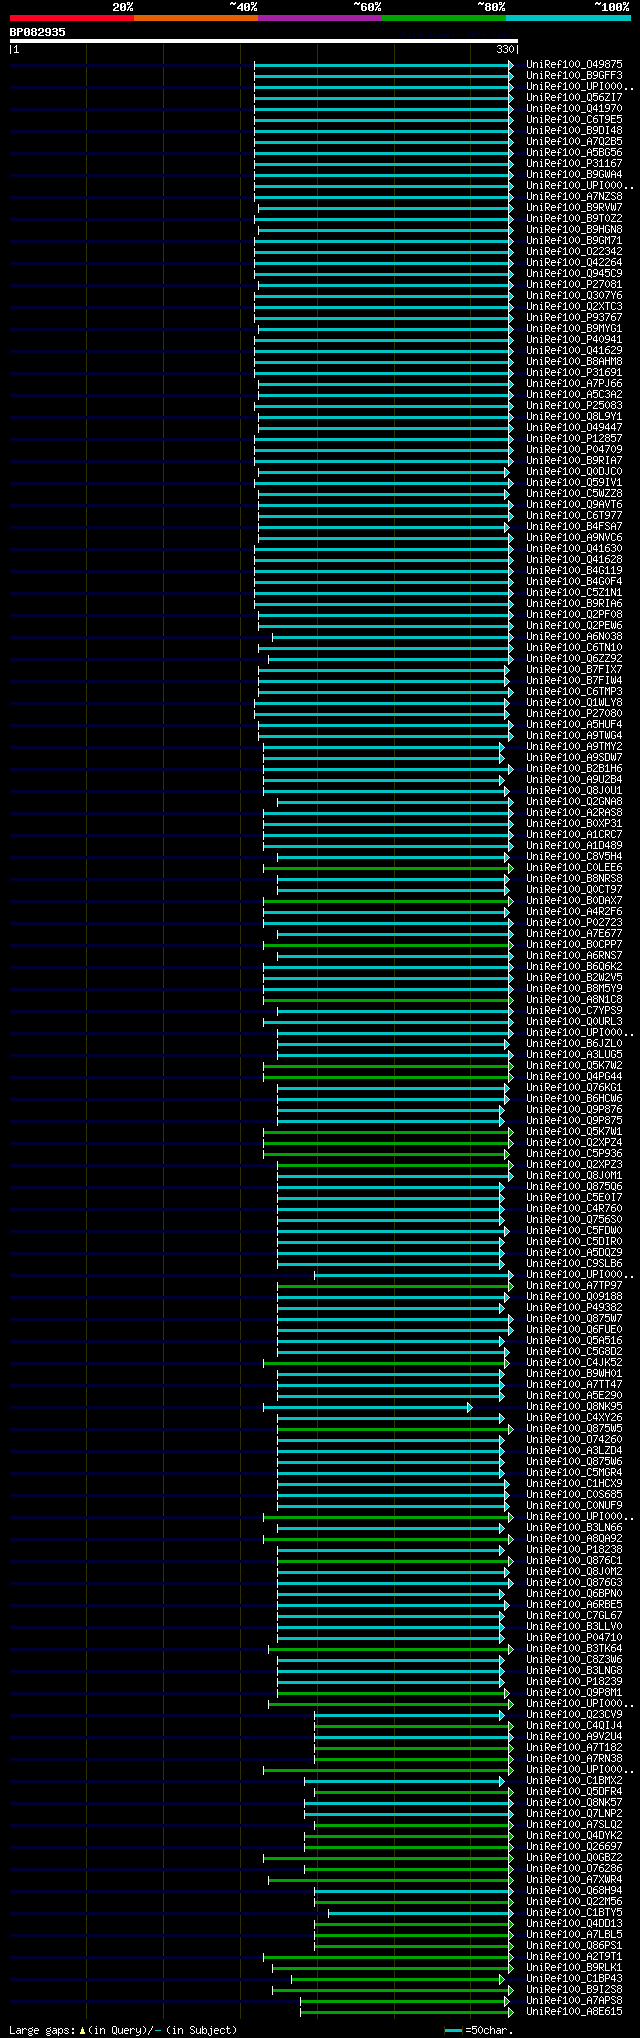Select the UniRef100_B0DAX7 label
The height and width of the screenshot is (2038, 640).
(574, 900)
